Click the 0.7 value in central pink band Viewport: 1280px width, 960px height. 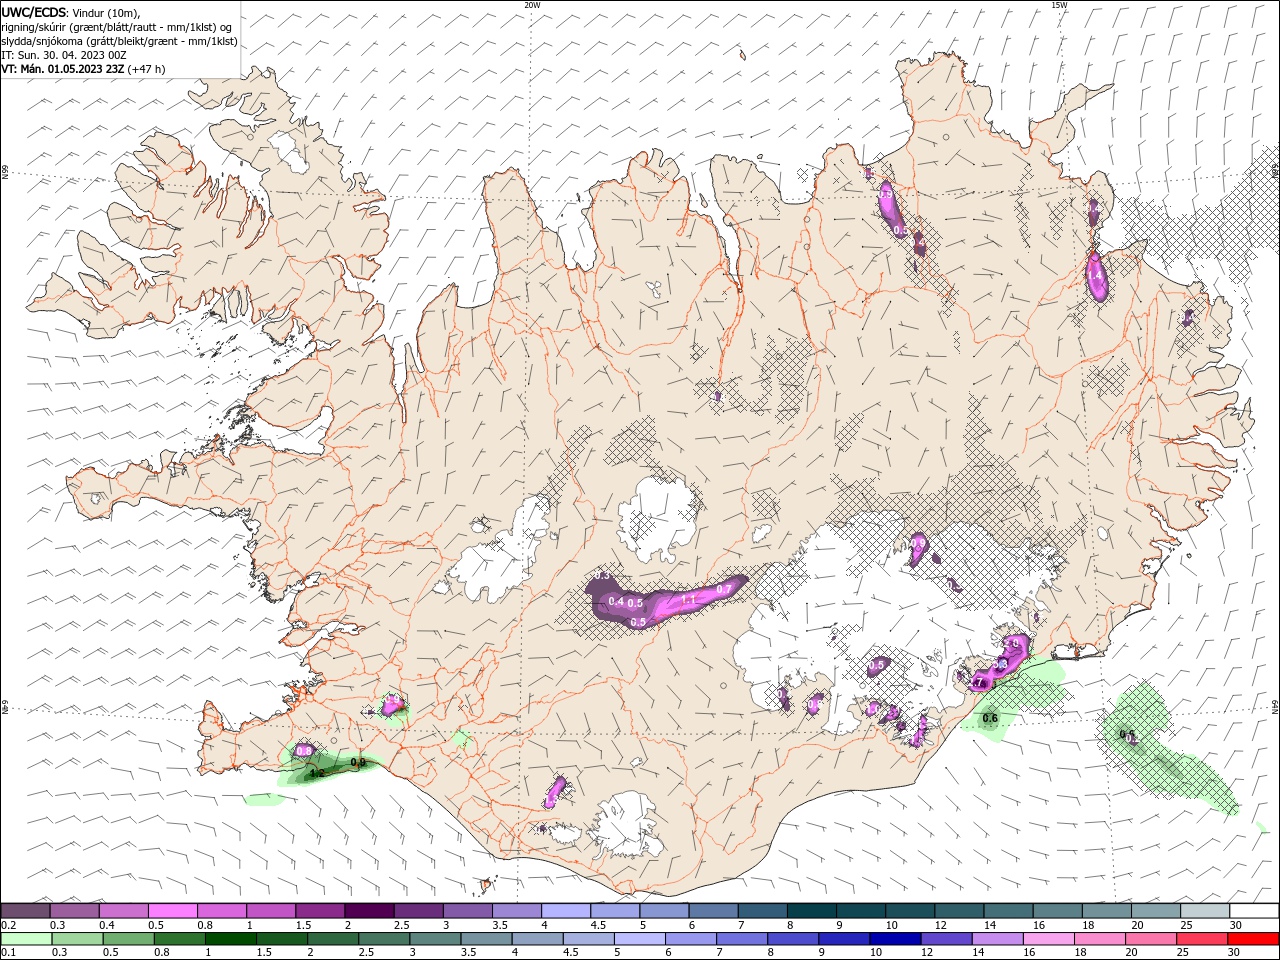point(724,590)
